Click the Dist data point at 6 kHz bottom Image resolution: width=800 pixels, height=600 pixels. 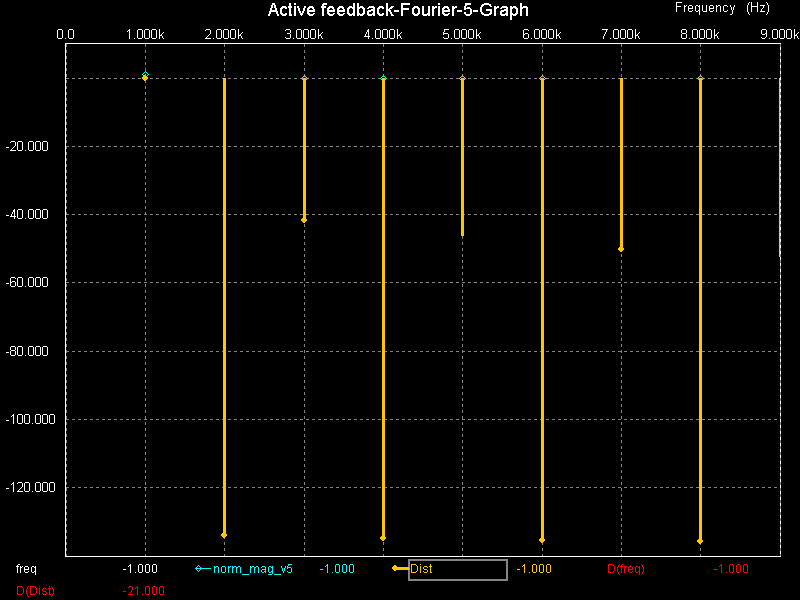point(542,540)
